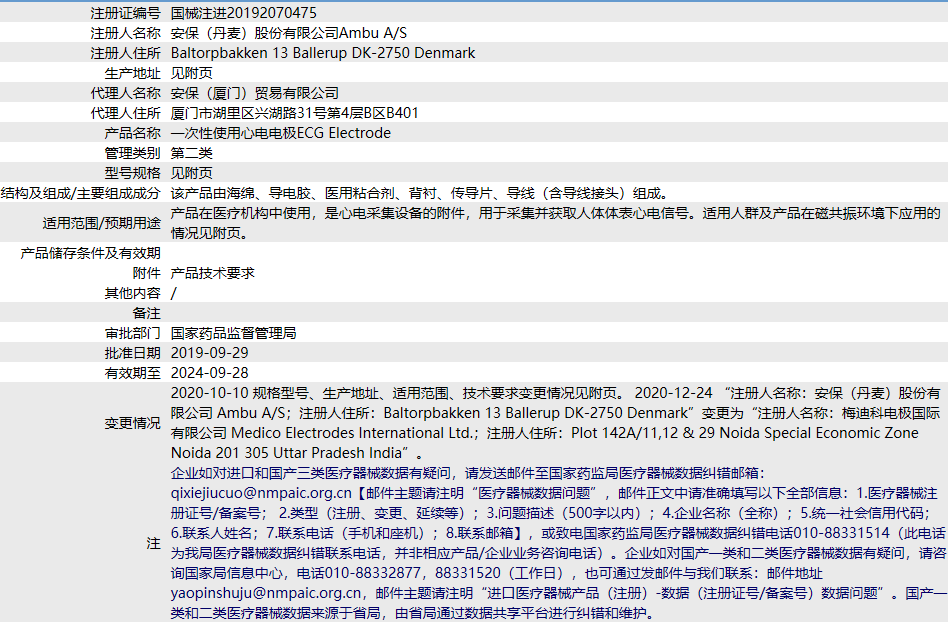The image size is (952, 625).
Task: Select the expiry date 2024-09-28
Action: pos(210,373)
